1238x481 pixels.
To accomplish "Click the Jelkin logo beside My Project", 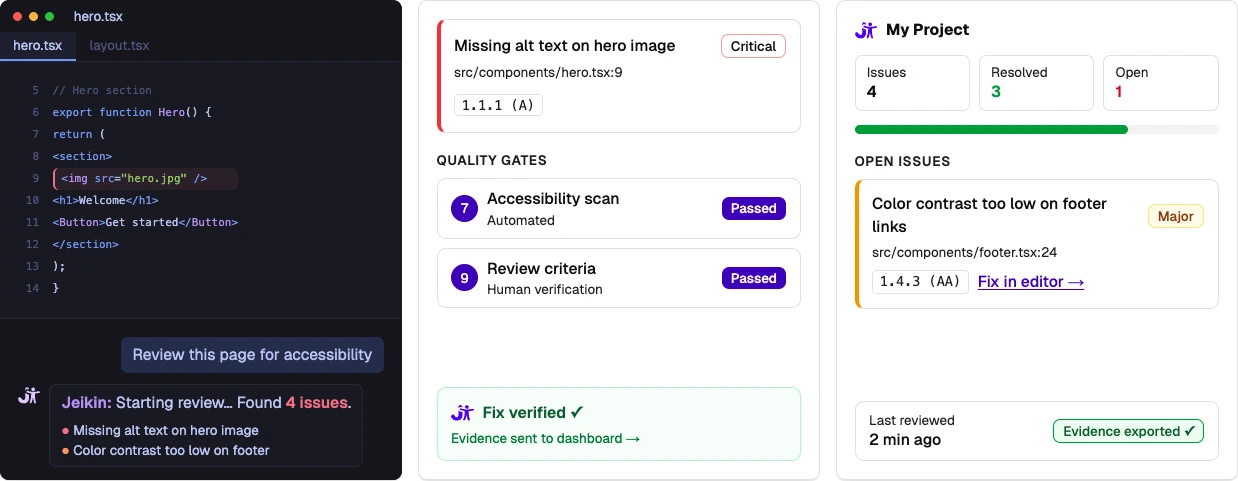I will 866,30.
